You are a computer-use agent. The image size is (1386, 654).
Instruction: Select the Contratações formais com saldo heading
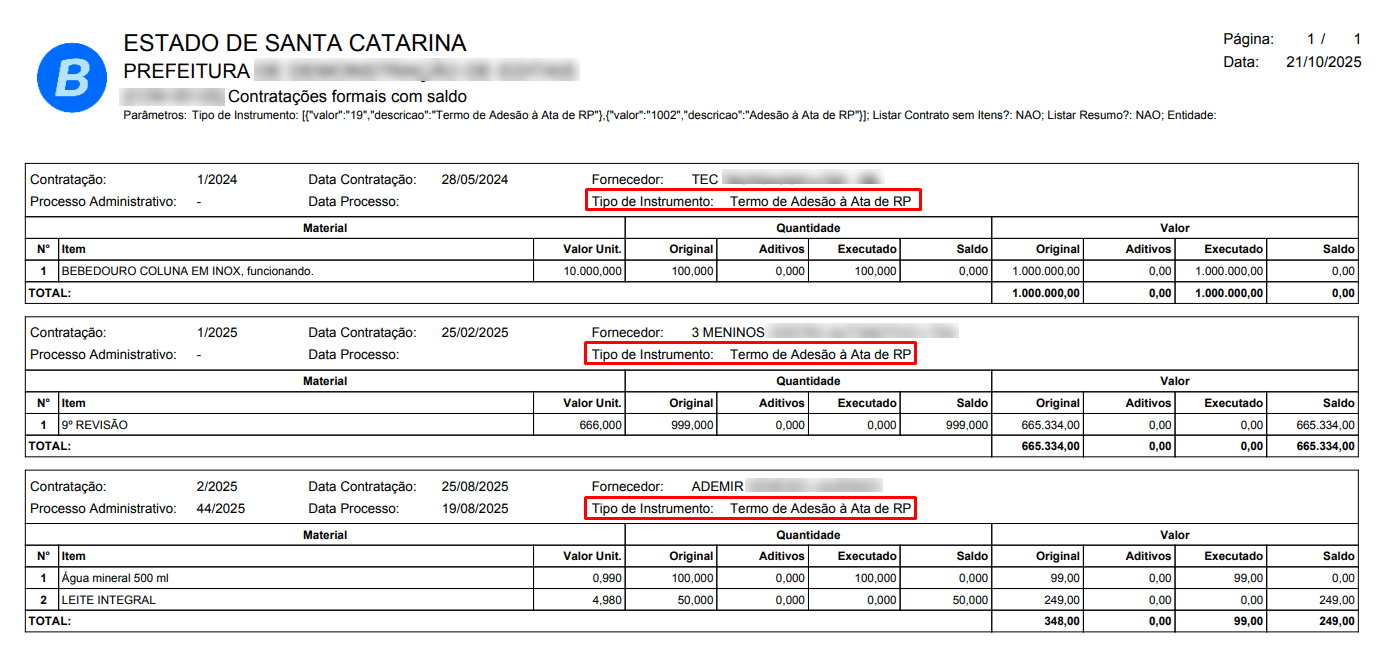(347, 97)
